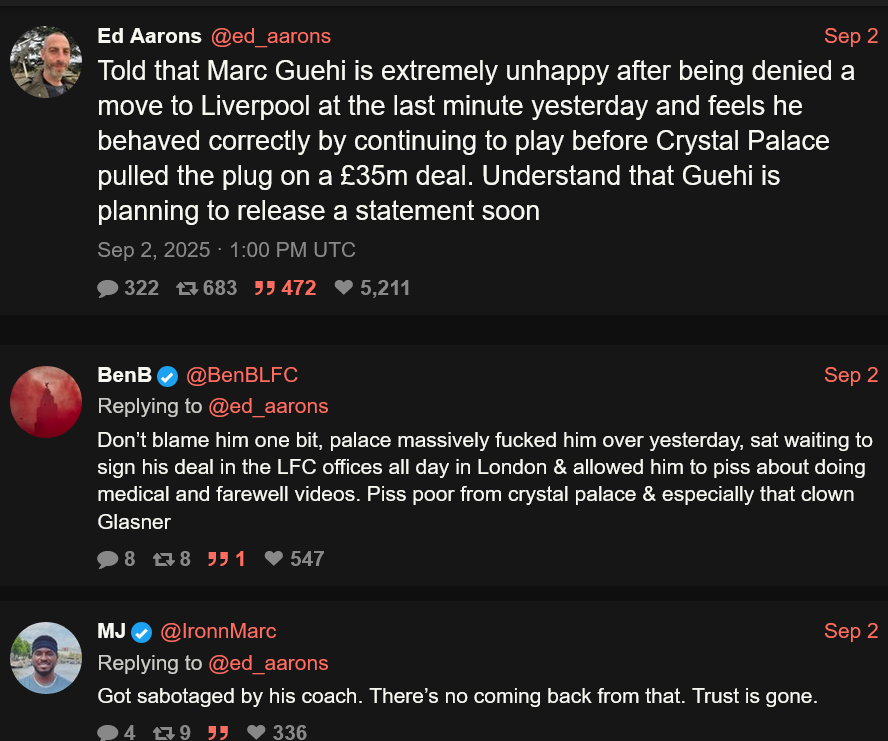
Task: Click the reply icon on BenB's tweet
Action: click(108, 559)
